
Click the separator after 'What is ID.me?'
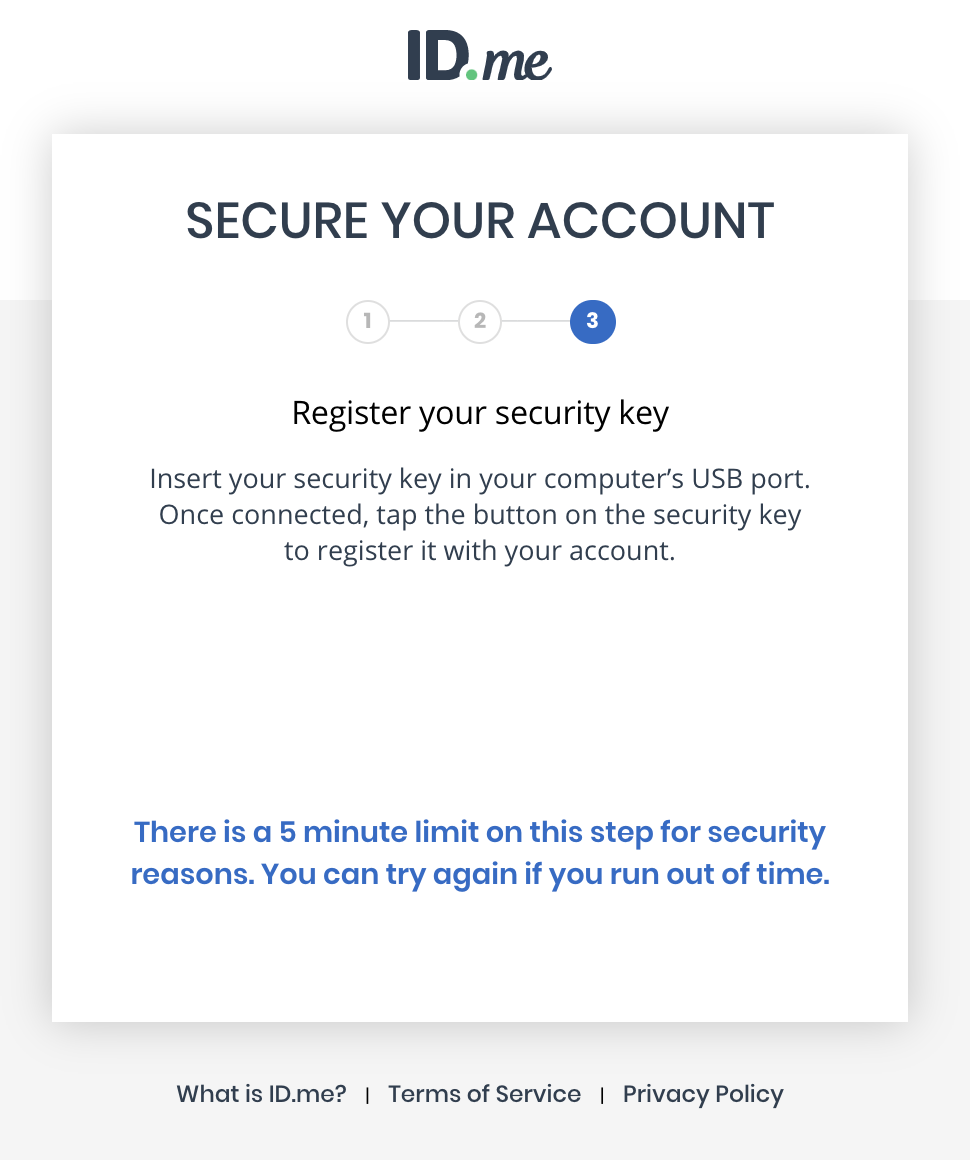[367, 1094]
